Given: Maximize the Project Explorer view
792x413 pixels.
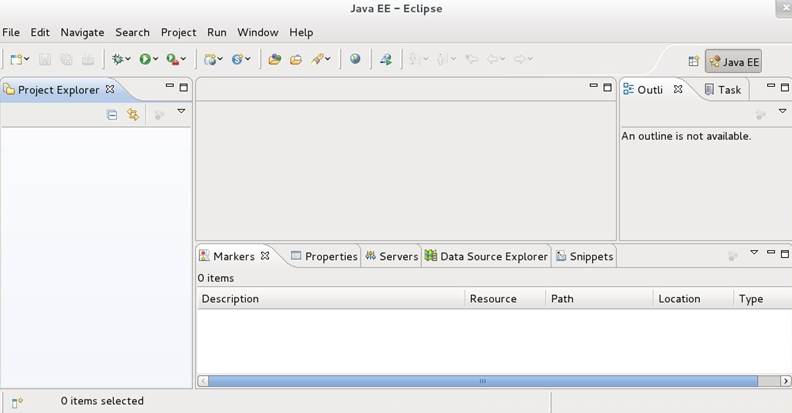Looking at the screenshot, I should pos(184,87).
